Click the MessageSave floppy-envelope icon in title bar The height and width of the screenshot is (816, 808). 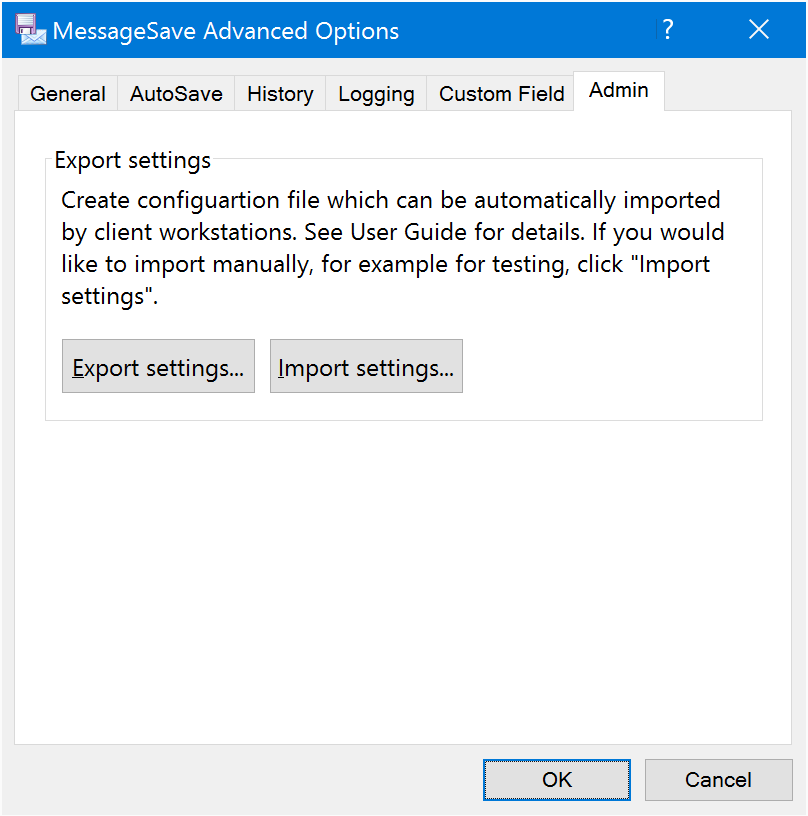(31, 30)
